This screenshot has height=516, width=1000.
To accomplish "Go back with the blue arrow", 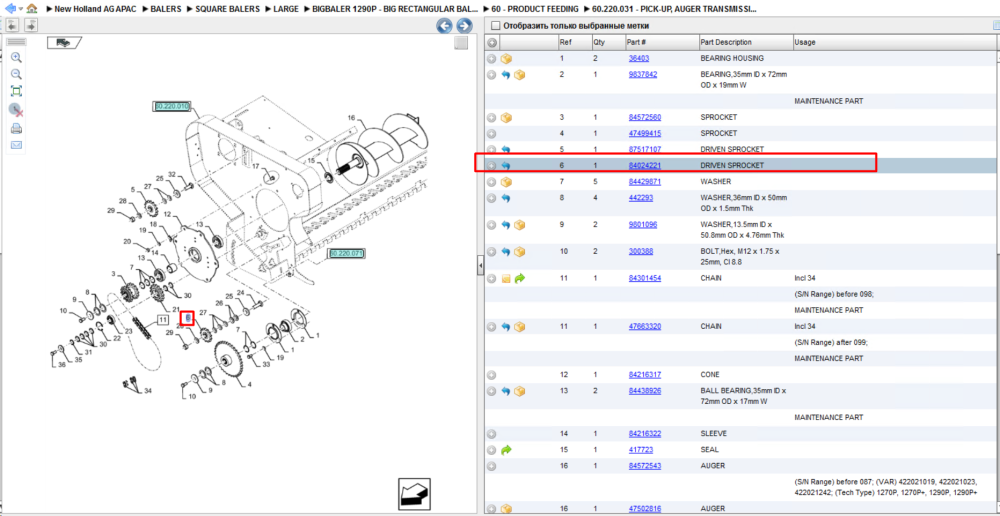I will click(x=10, y=9).
